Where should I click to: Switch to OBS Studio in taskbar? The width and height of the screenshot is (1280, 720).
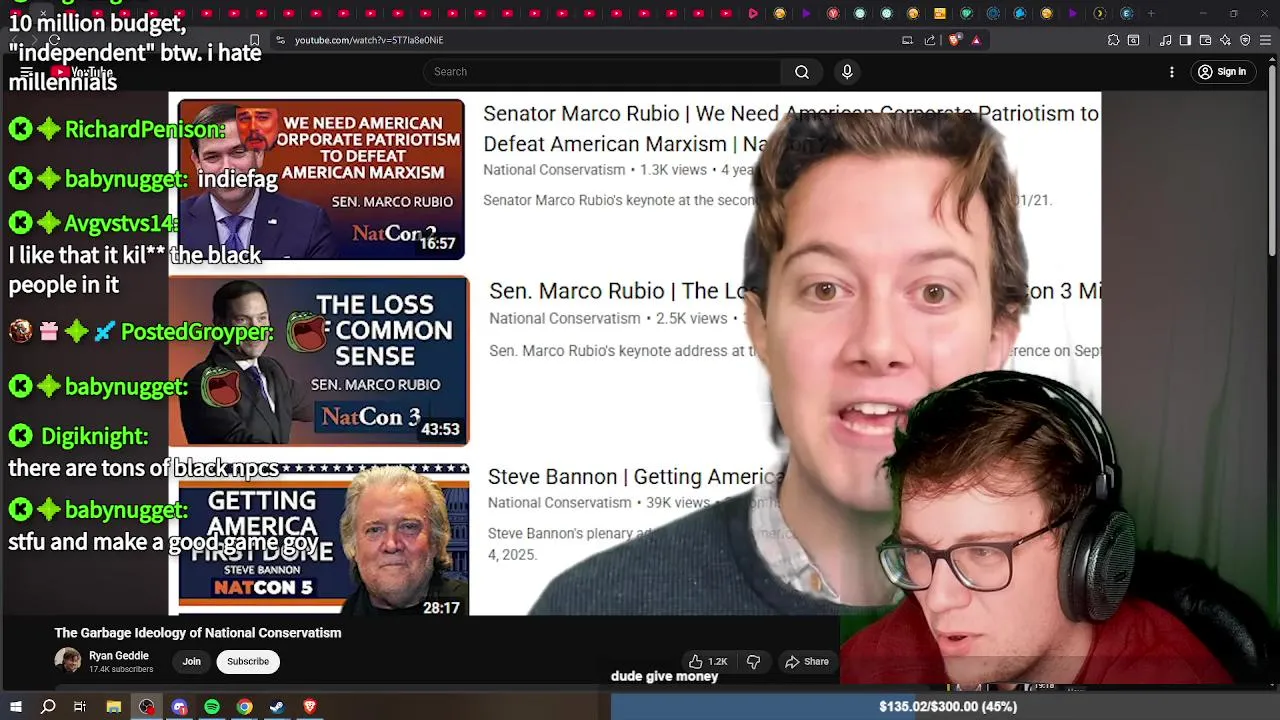147,707
